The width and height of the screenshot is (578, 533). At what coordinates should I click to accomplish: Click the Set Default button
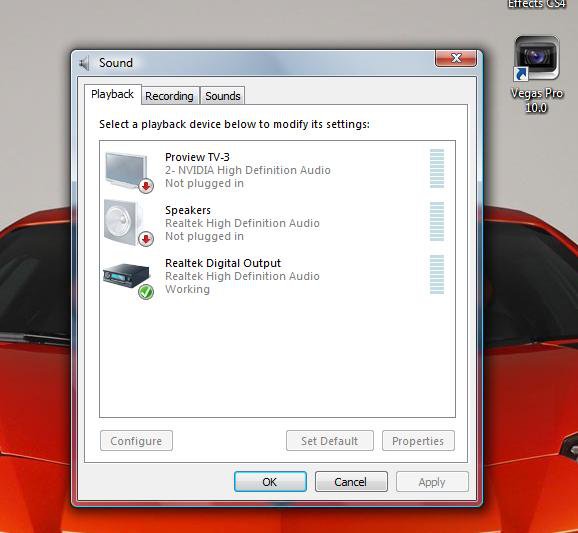(330, 440)
